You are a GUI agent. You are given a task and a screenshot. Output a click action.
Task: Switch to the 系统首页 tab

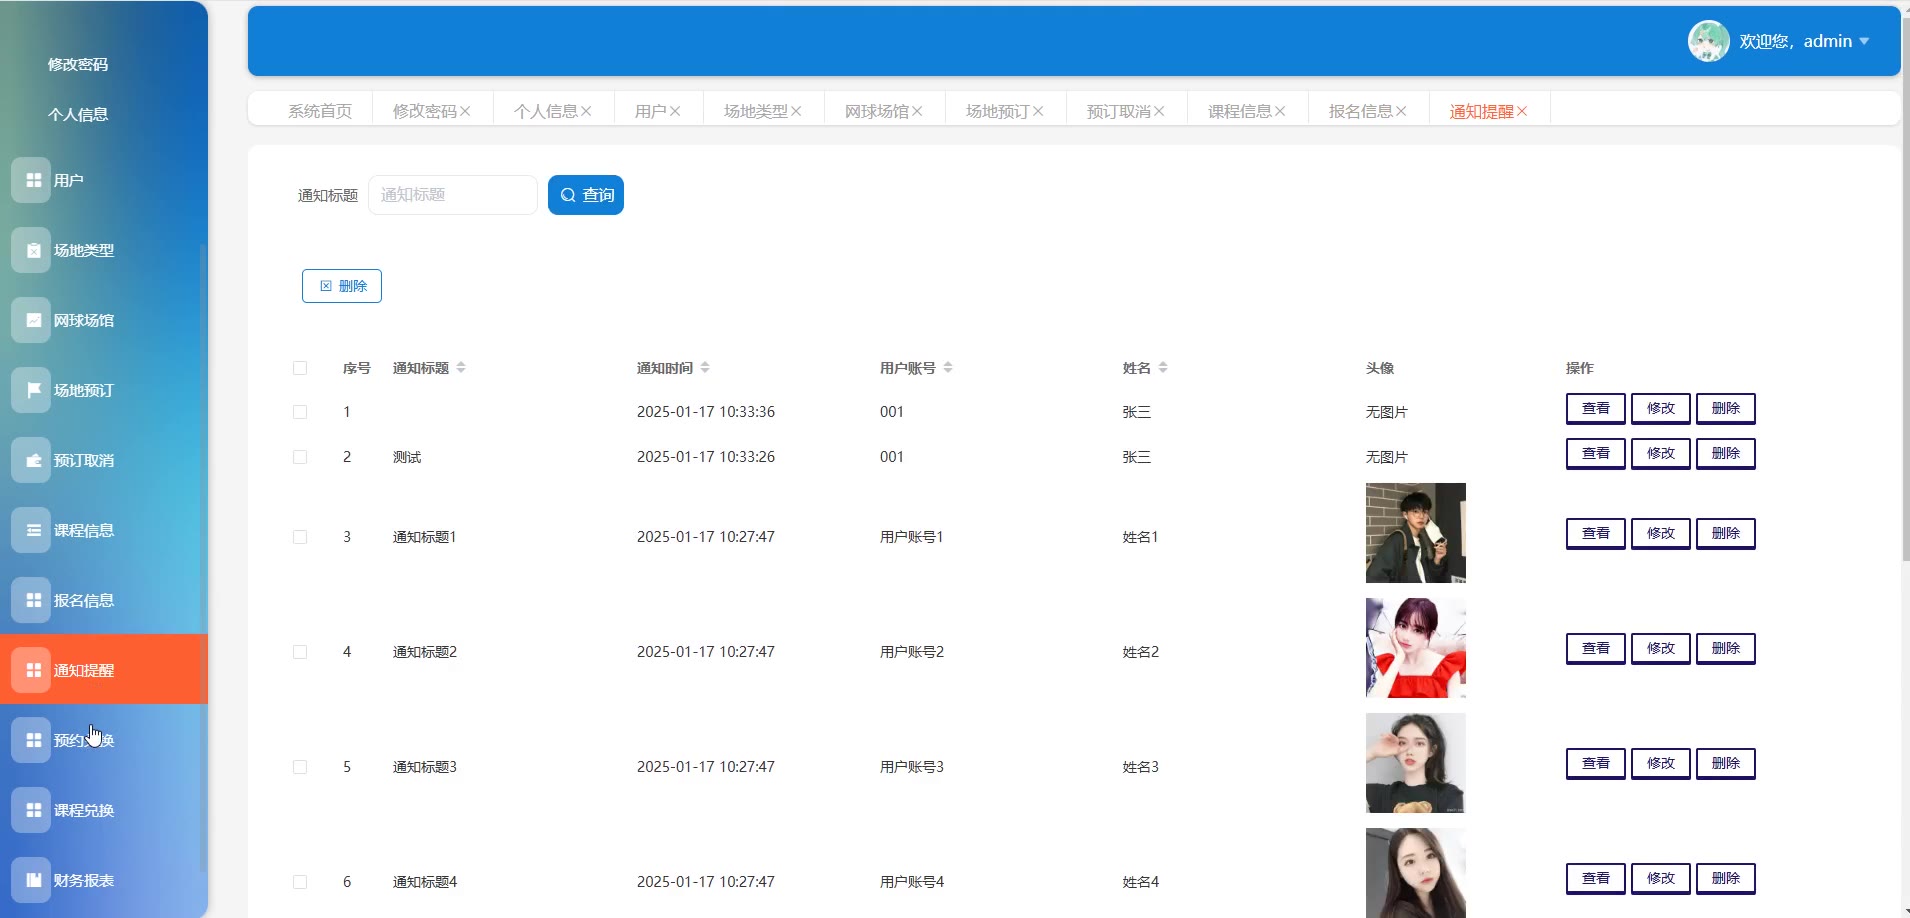(320, 111)
